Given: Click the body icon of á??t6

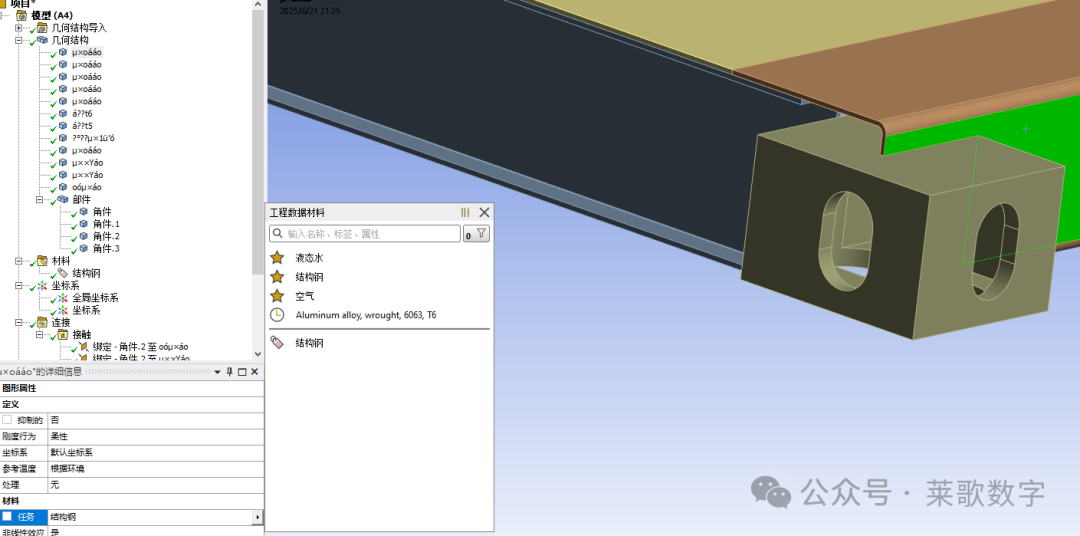Looking at the screenshot, I should (63, 114).
